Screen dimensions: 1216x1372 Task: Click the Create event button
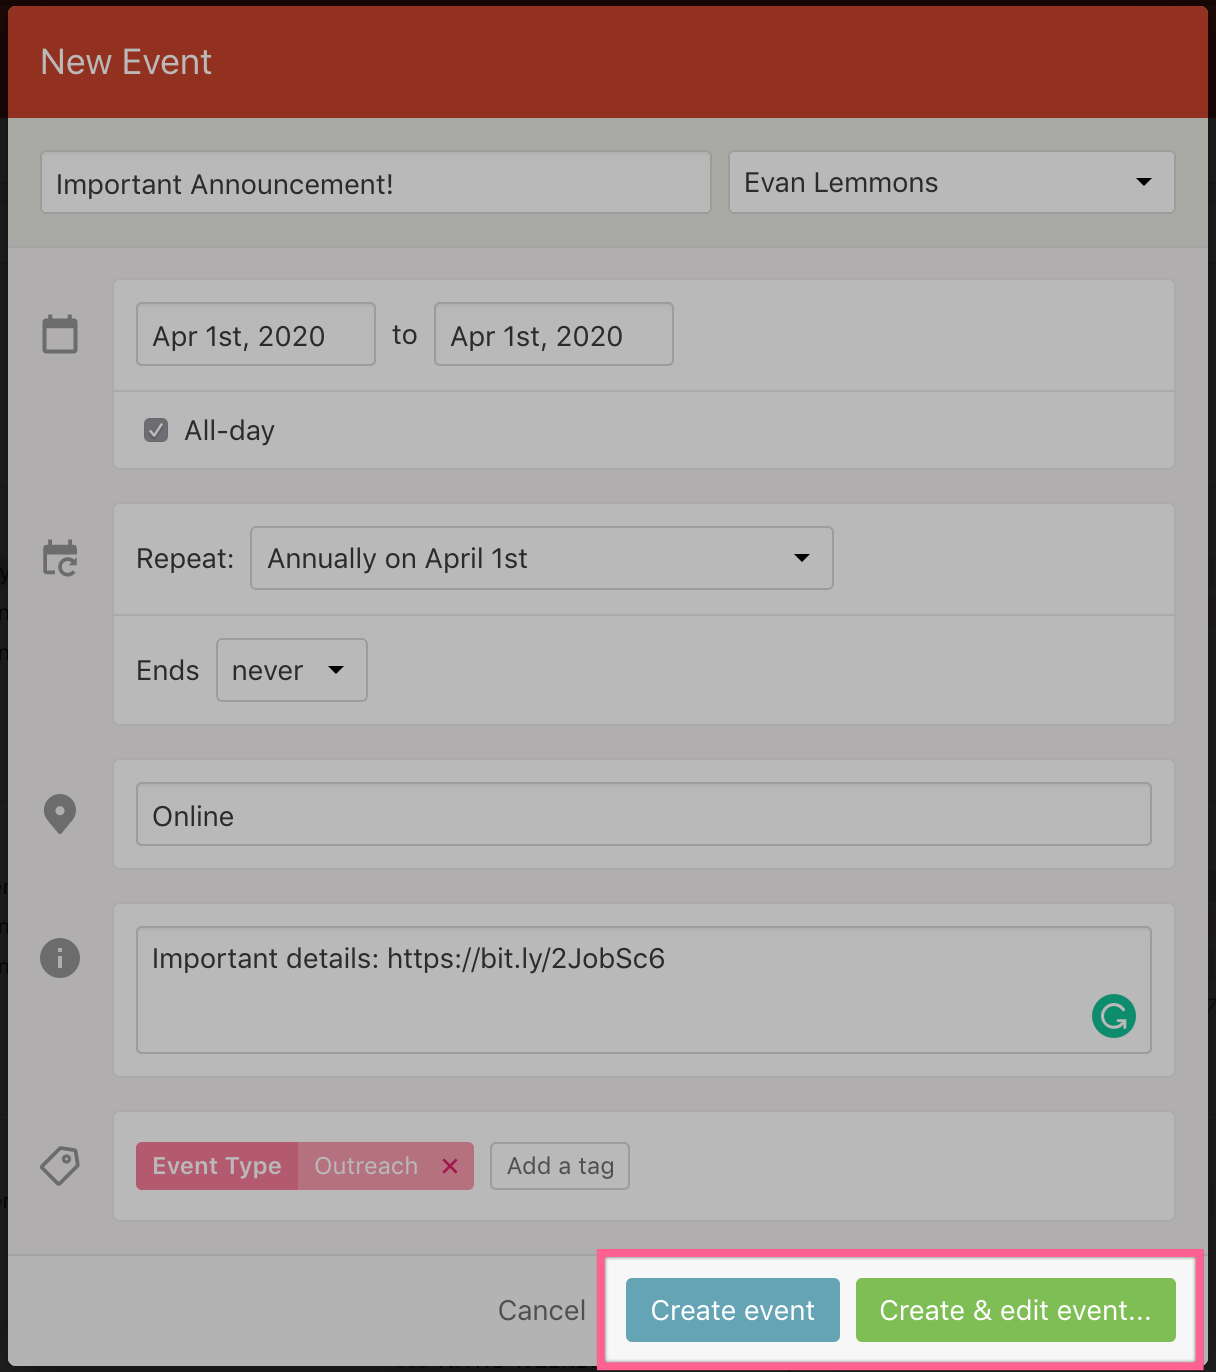(x=732, y=1310)
